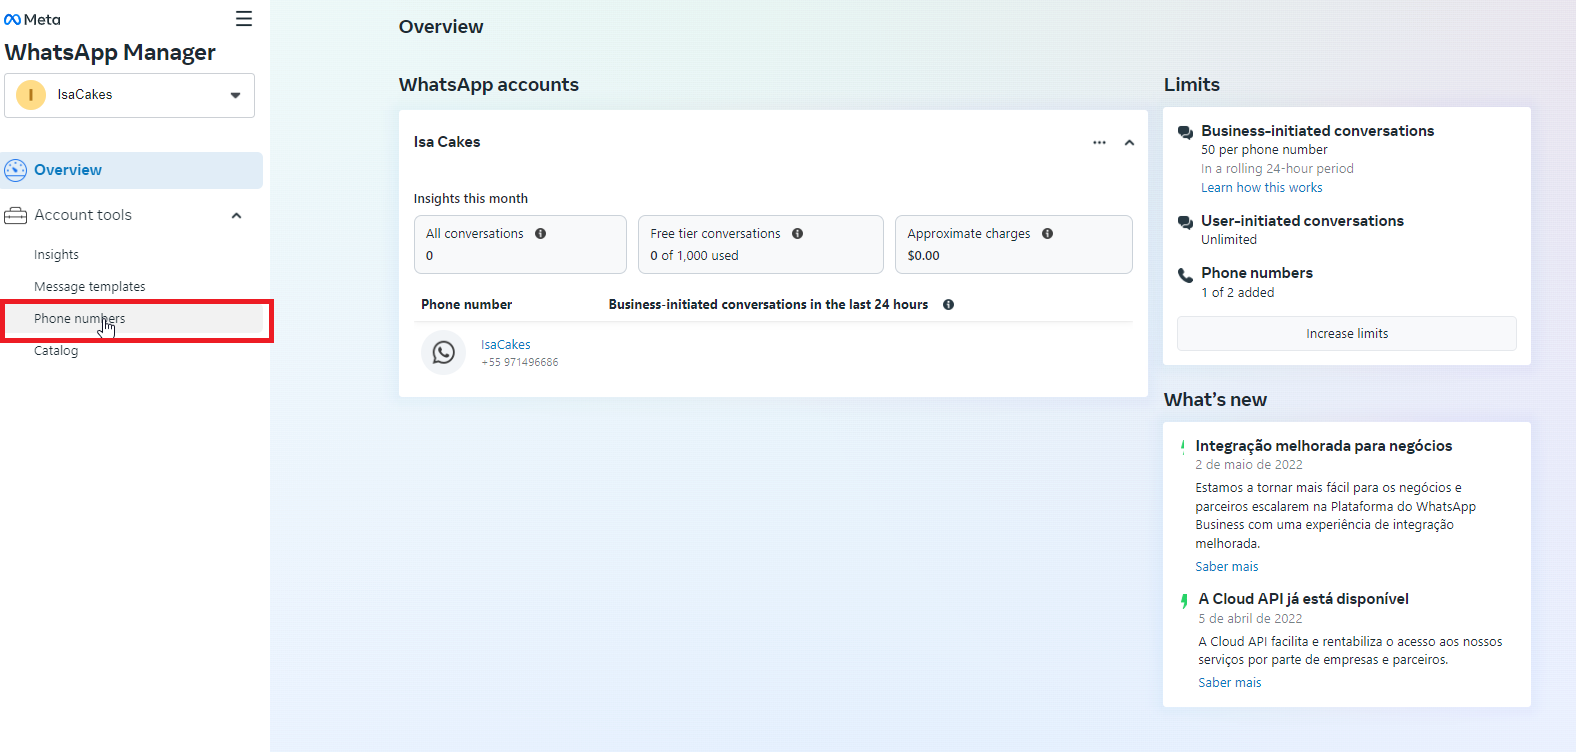Open the IsaCakes account dropdown
The image size is (1576, 752).
(130, 95)
